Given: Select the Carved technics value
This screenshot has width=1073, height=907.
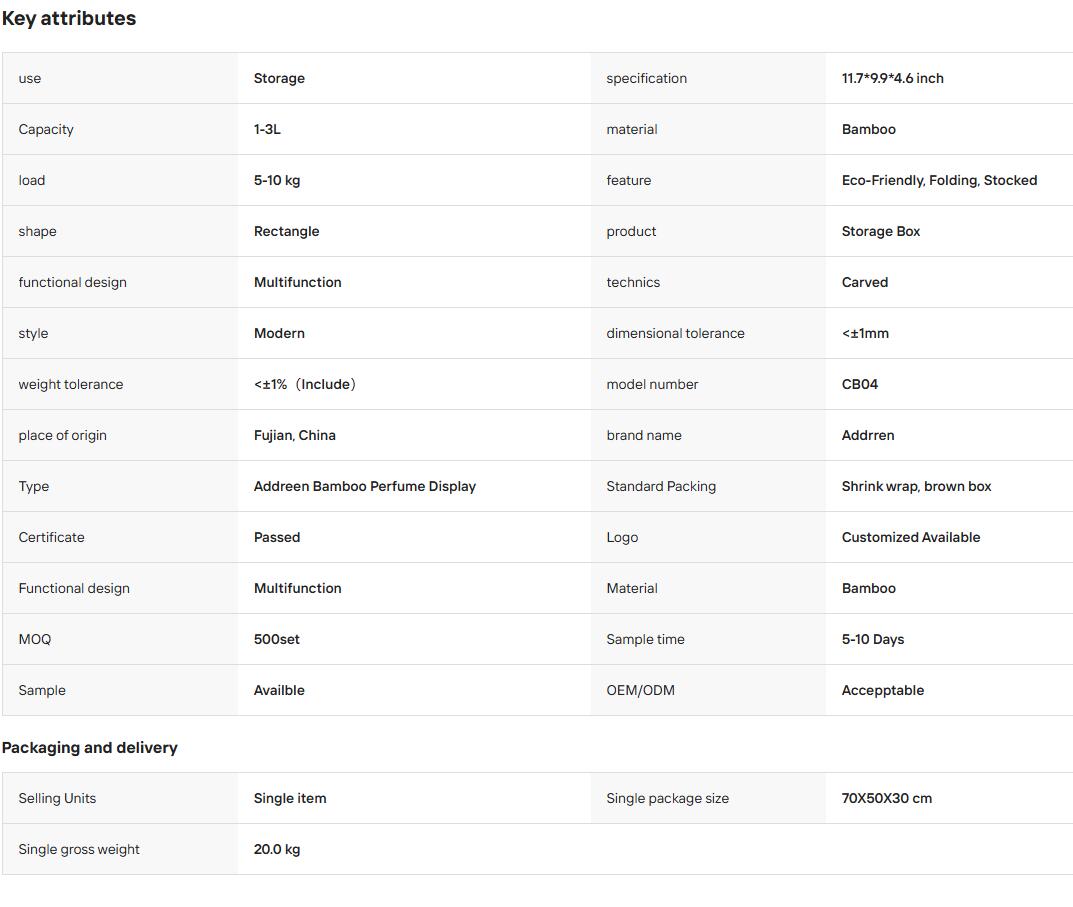Looking at the screenshot, I should point(864,282).
